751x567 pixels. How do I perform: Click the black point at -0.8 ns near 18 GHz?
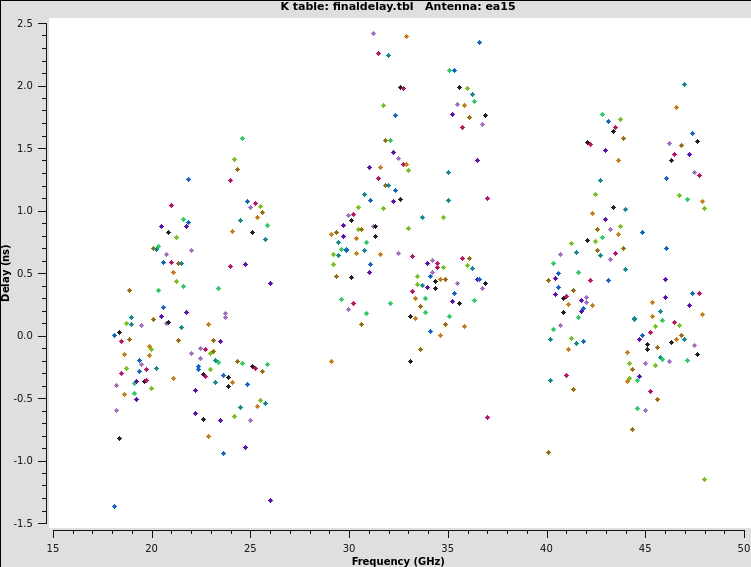119,438
